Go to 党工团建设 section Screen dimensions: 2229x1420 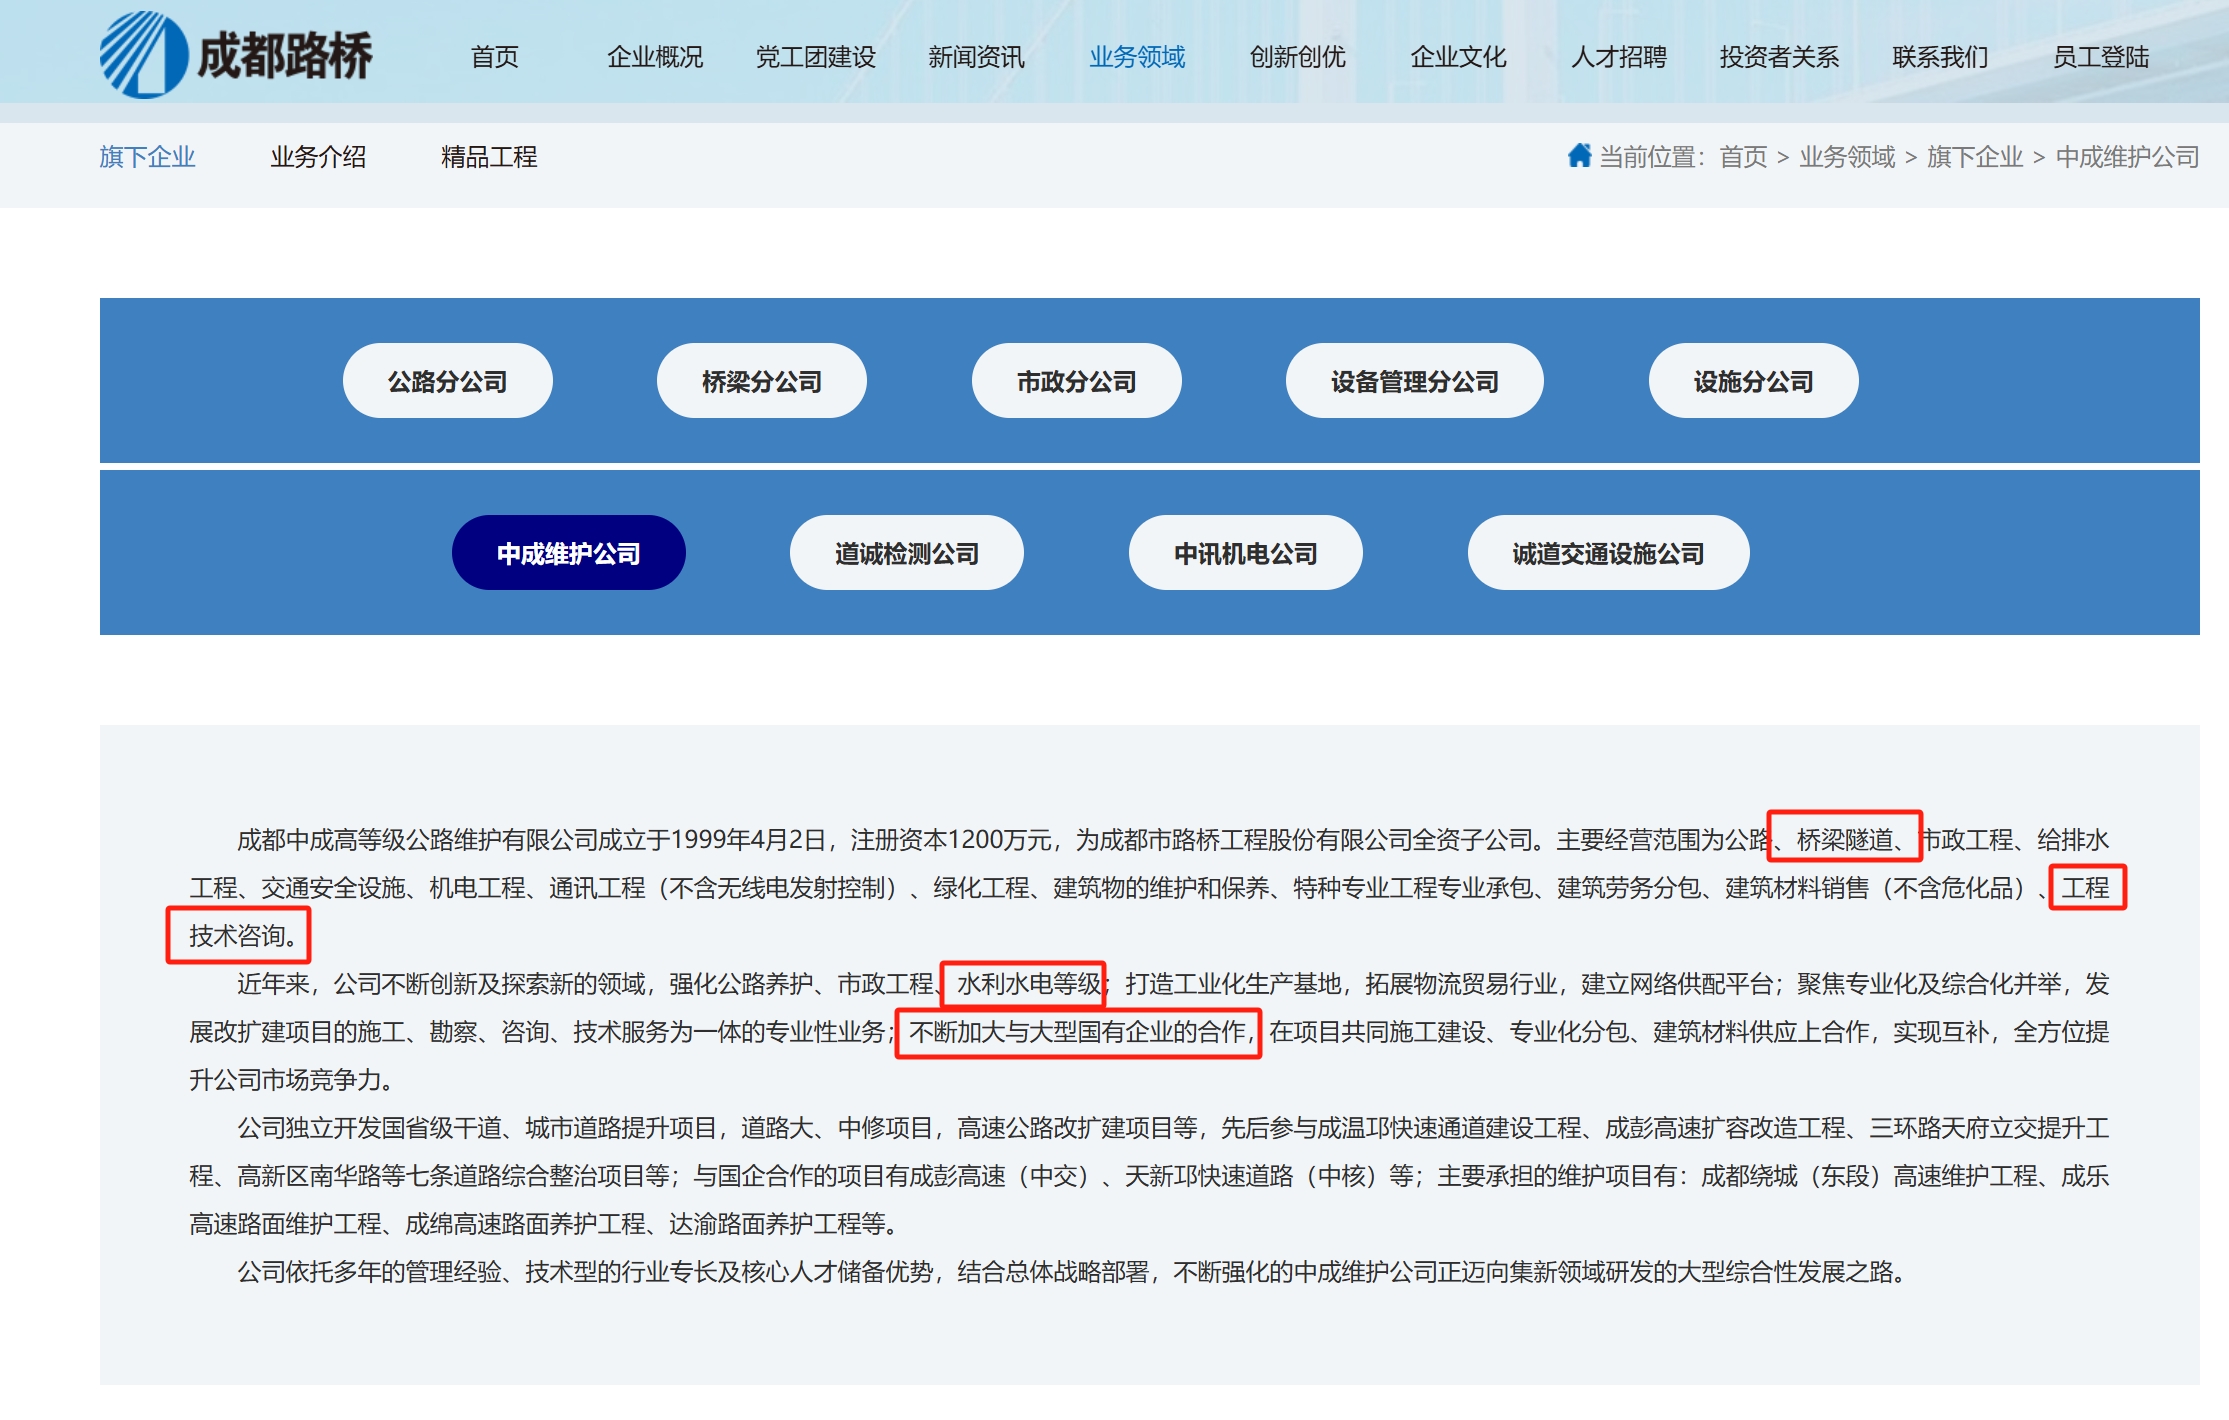point(815,57)
